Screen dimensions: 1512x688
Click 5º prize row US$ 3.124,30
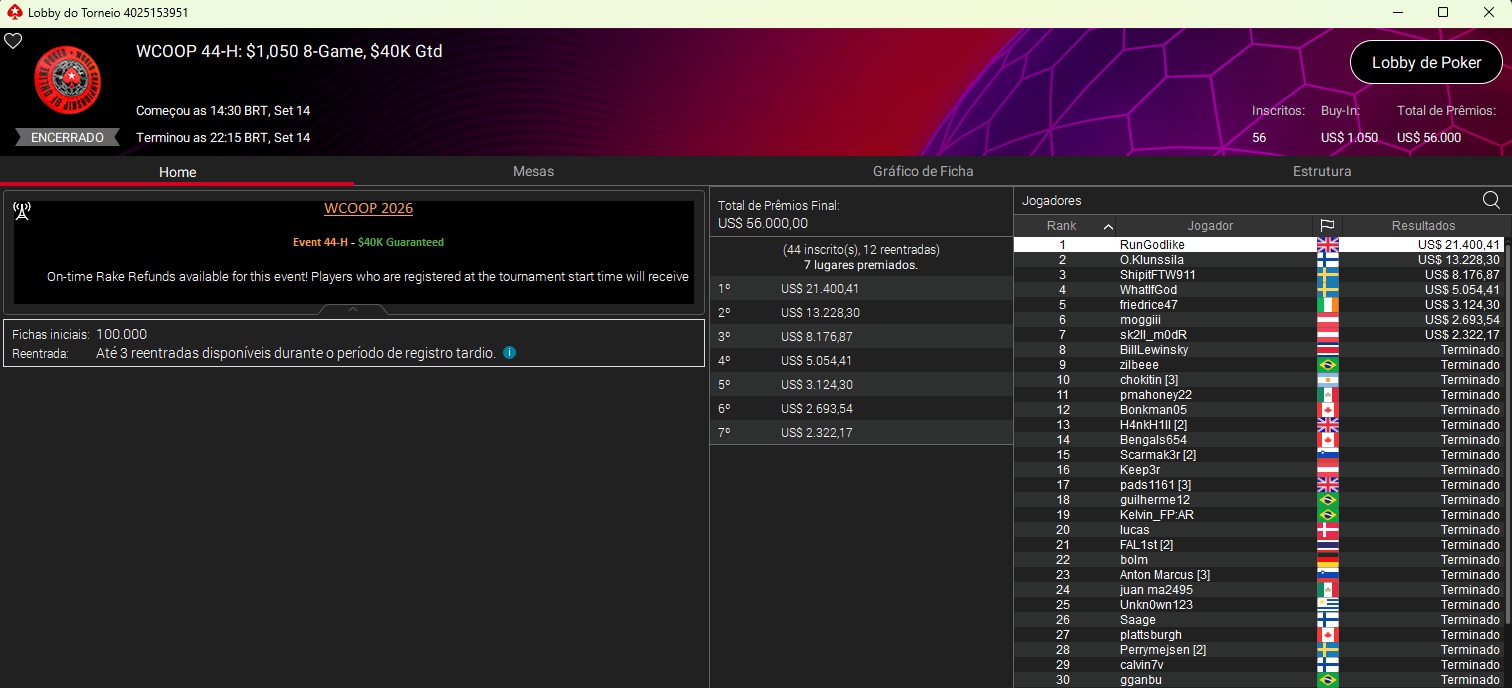click(x=861, y=385)
